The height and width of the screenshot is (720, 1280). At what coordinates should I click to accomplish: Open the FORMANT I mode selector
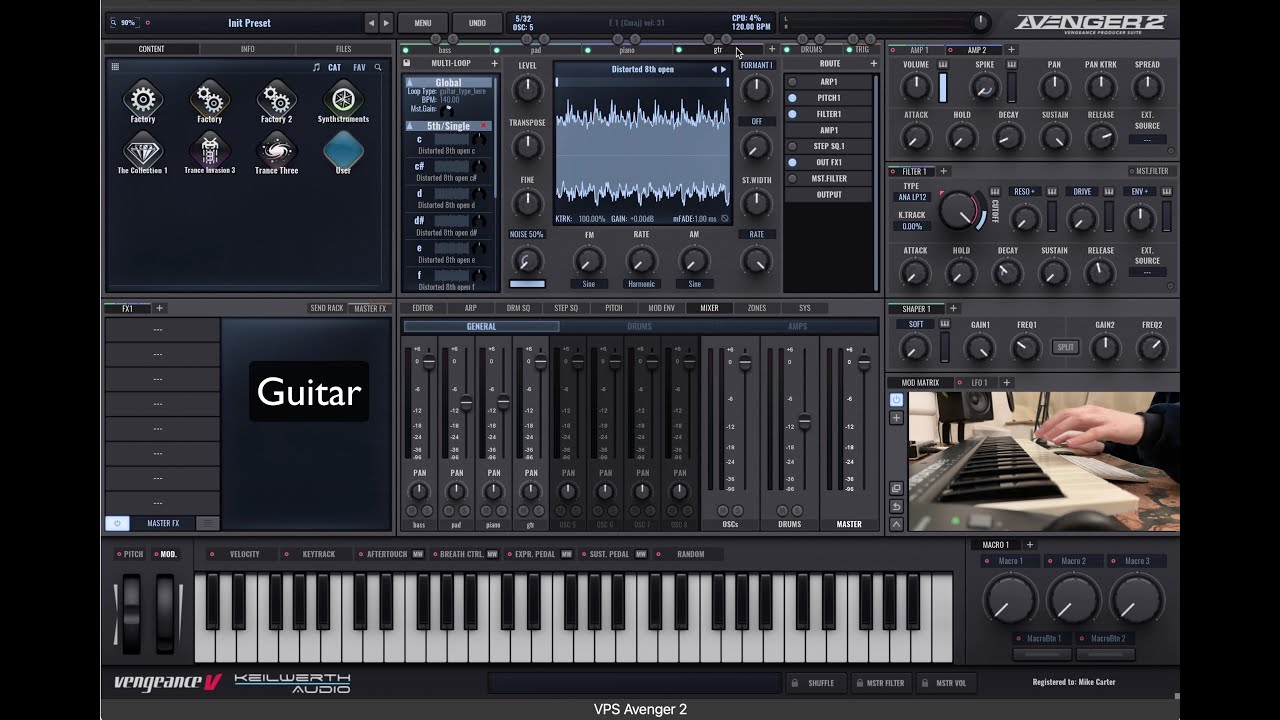(757, 65)
